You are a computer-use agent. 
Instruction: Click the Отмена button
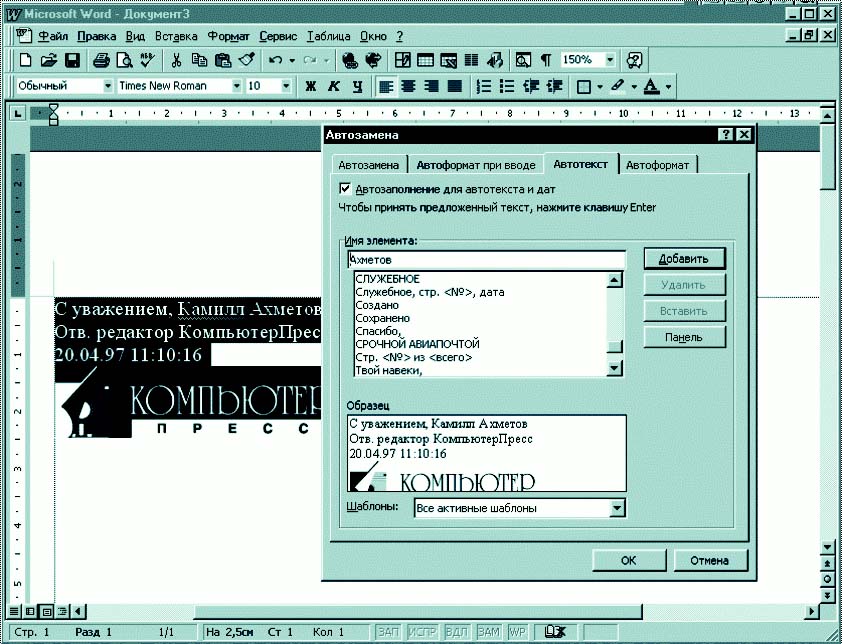pos(711,560)
